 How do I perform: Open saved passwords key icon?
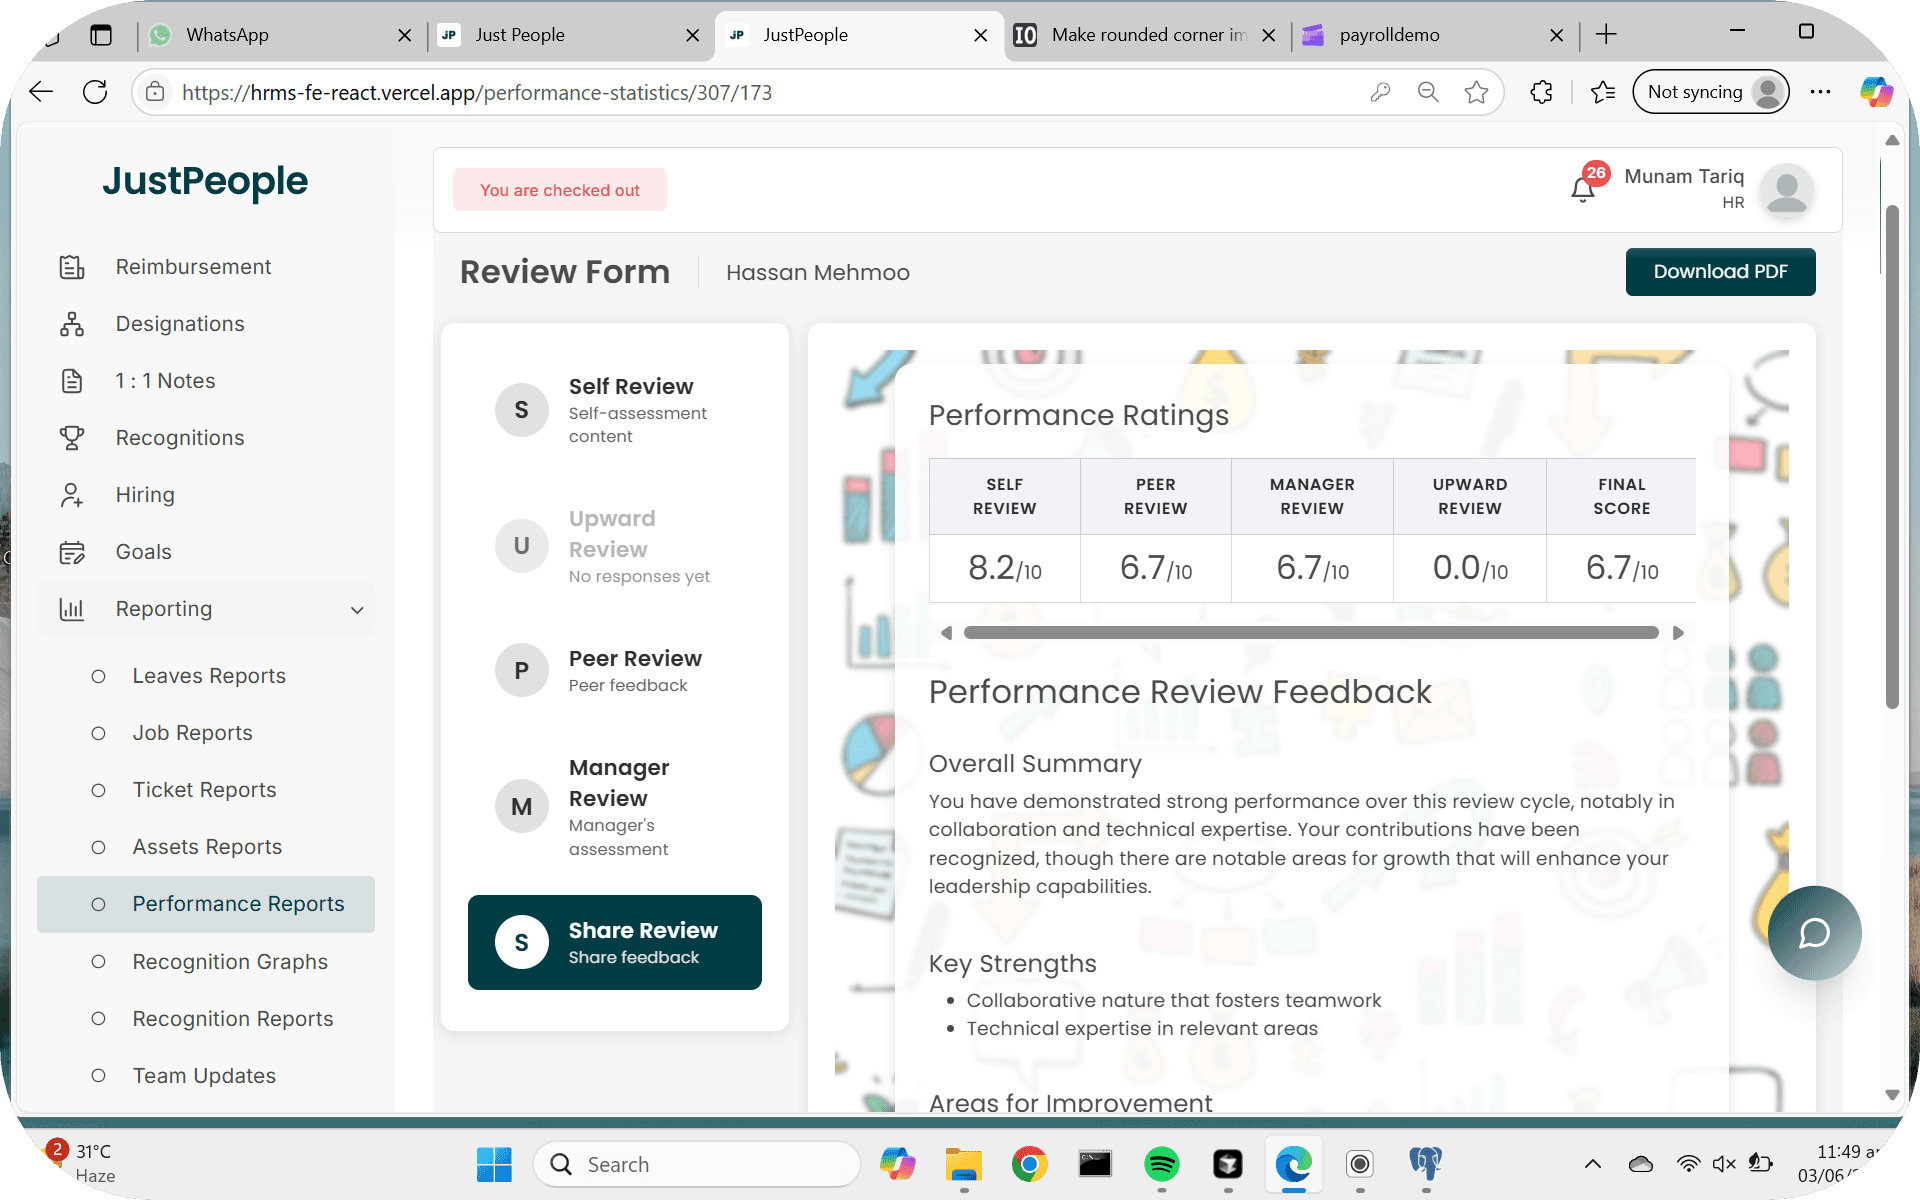[1380, 92]
